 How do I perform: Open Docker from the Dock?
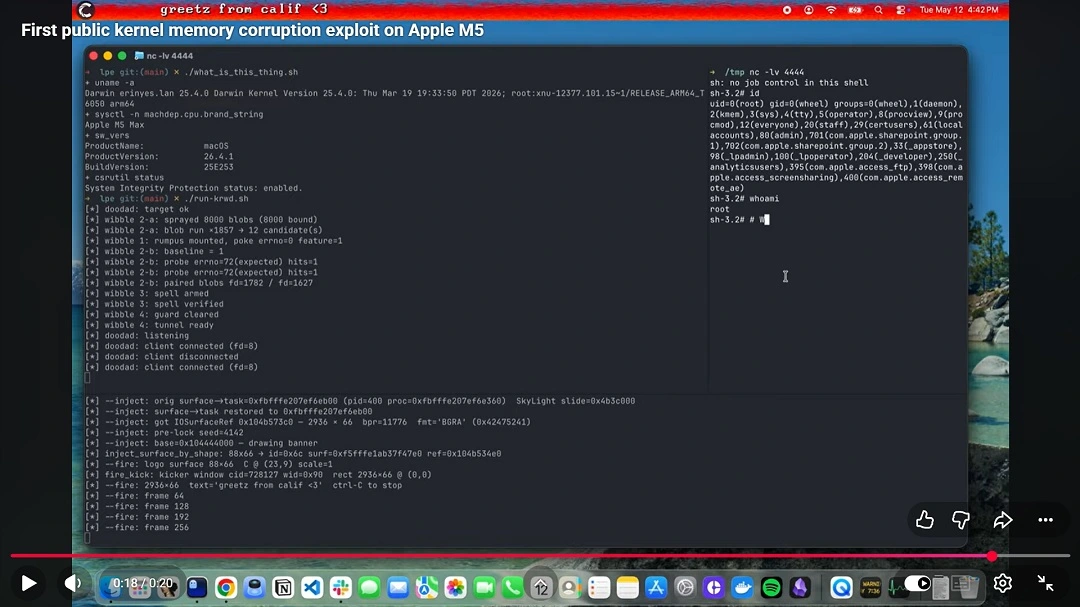pyautogui.click(x=742, y=587)
